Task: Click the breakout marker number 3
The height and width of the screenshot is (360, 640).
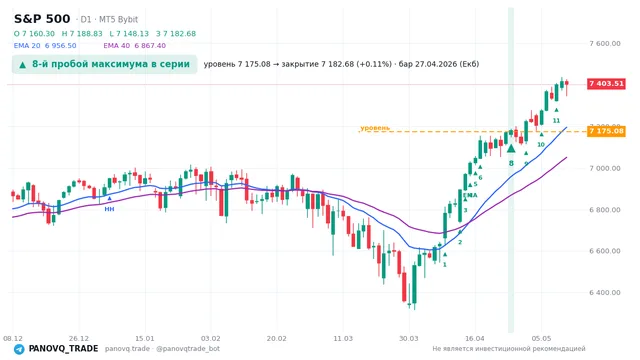Action: (465, 210)
